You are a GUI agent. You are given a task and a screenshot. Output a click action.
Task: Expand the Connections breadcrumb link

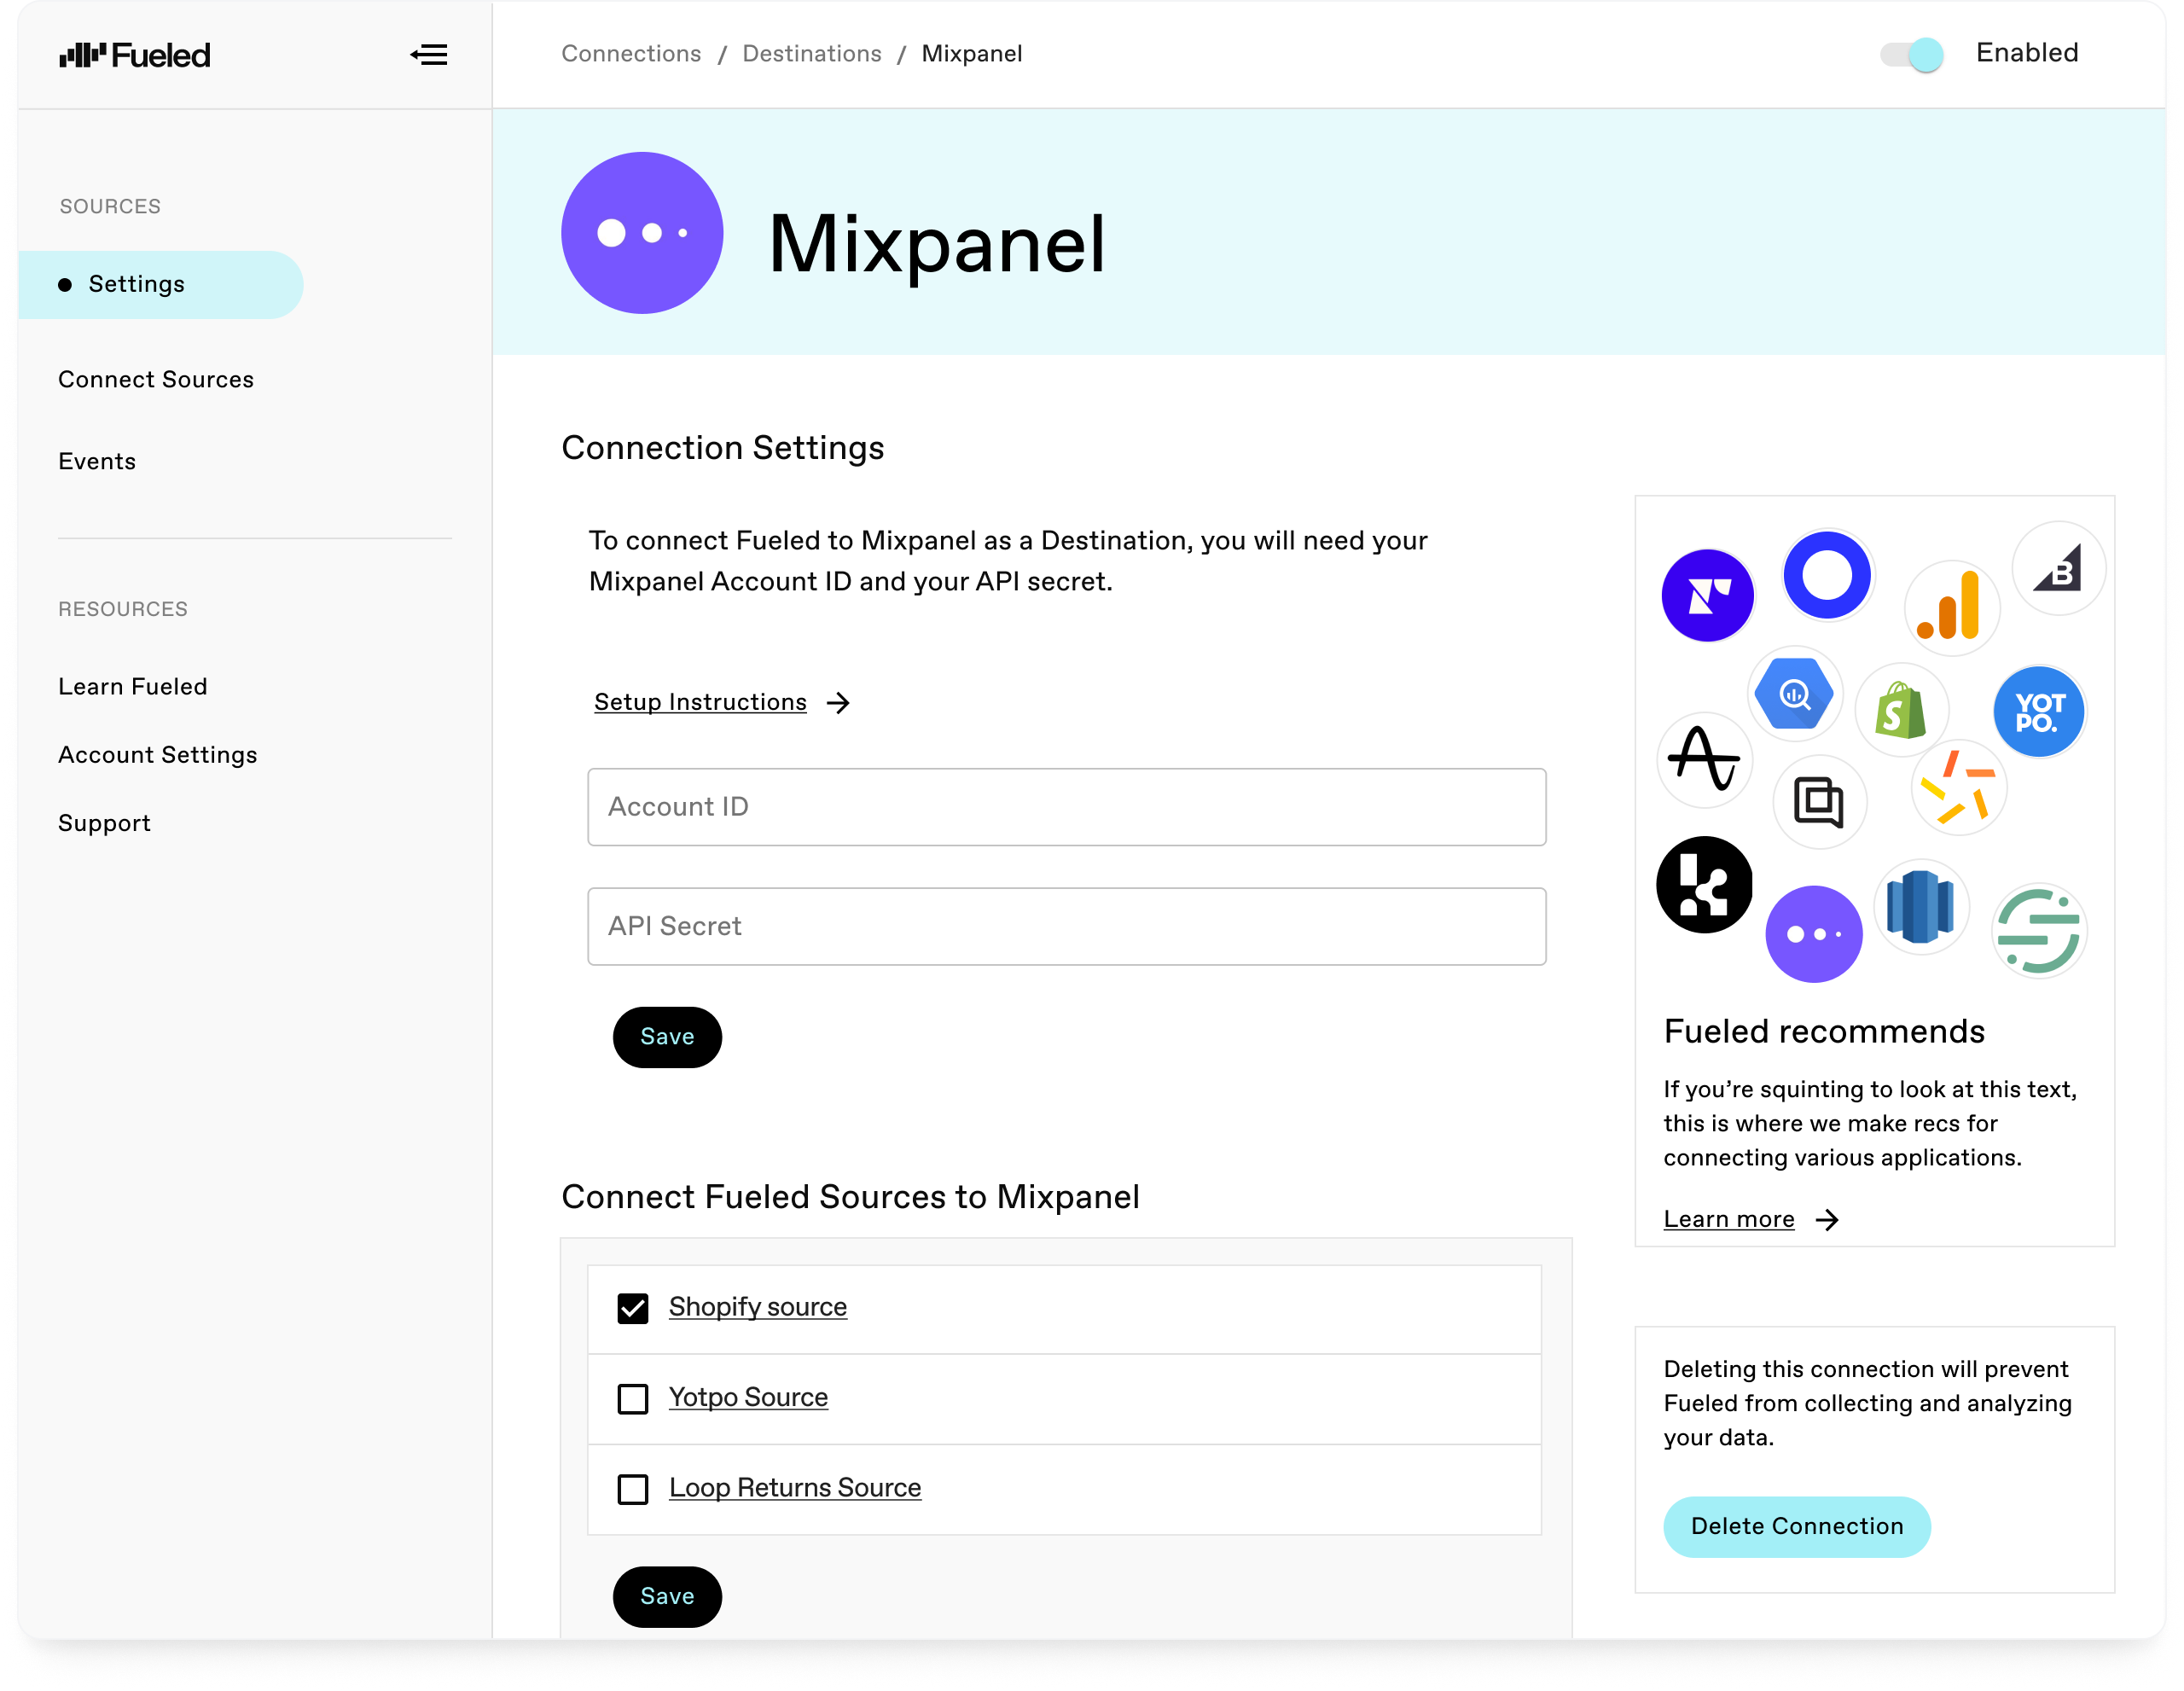click(631, 53)
